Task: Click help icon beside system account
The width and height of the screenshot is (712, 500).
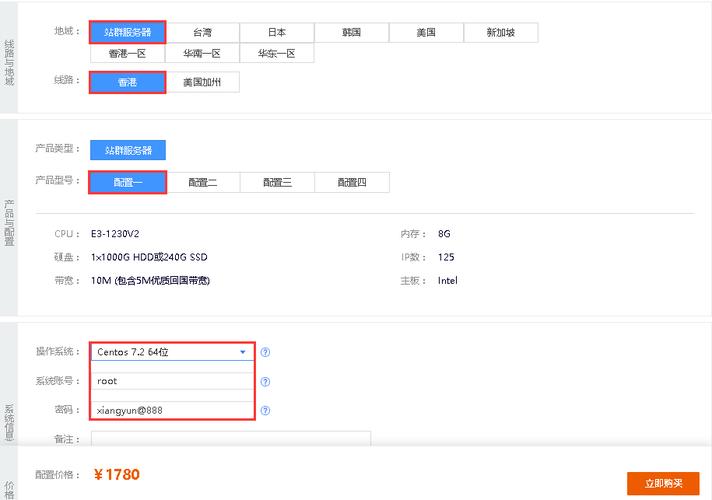Action: click(x=265, y=381)
